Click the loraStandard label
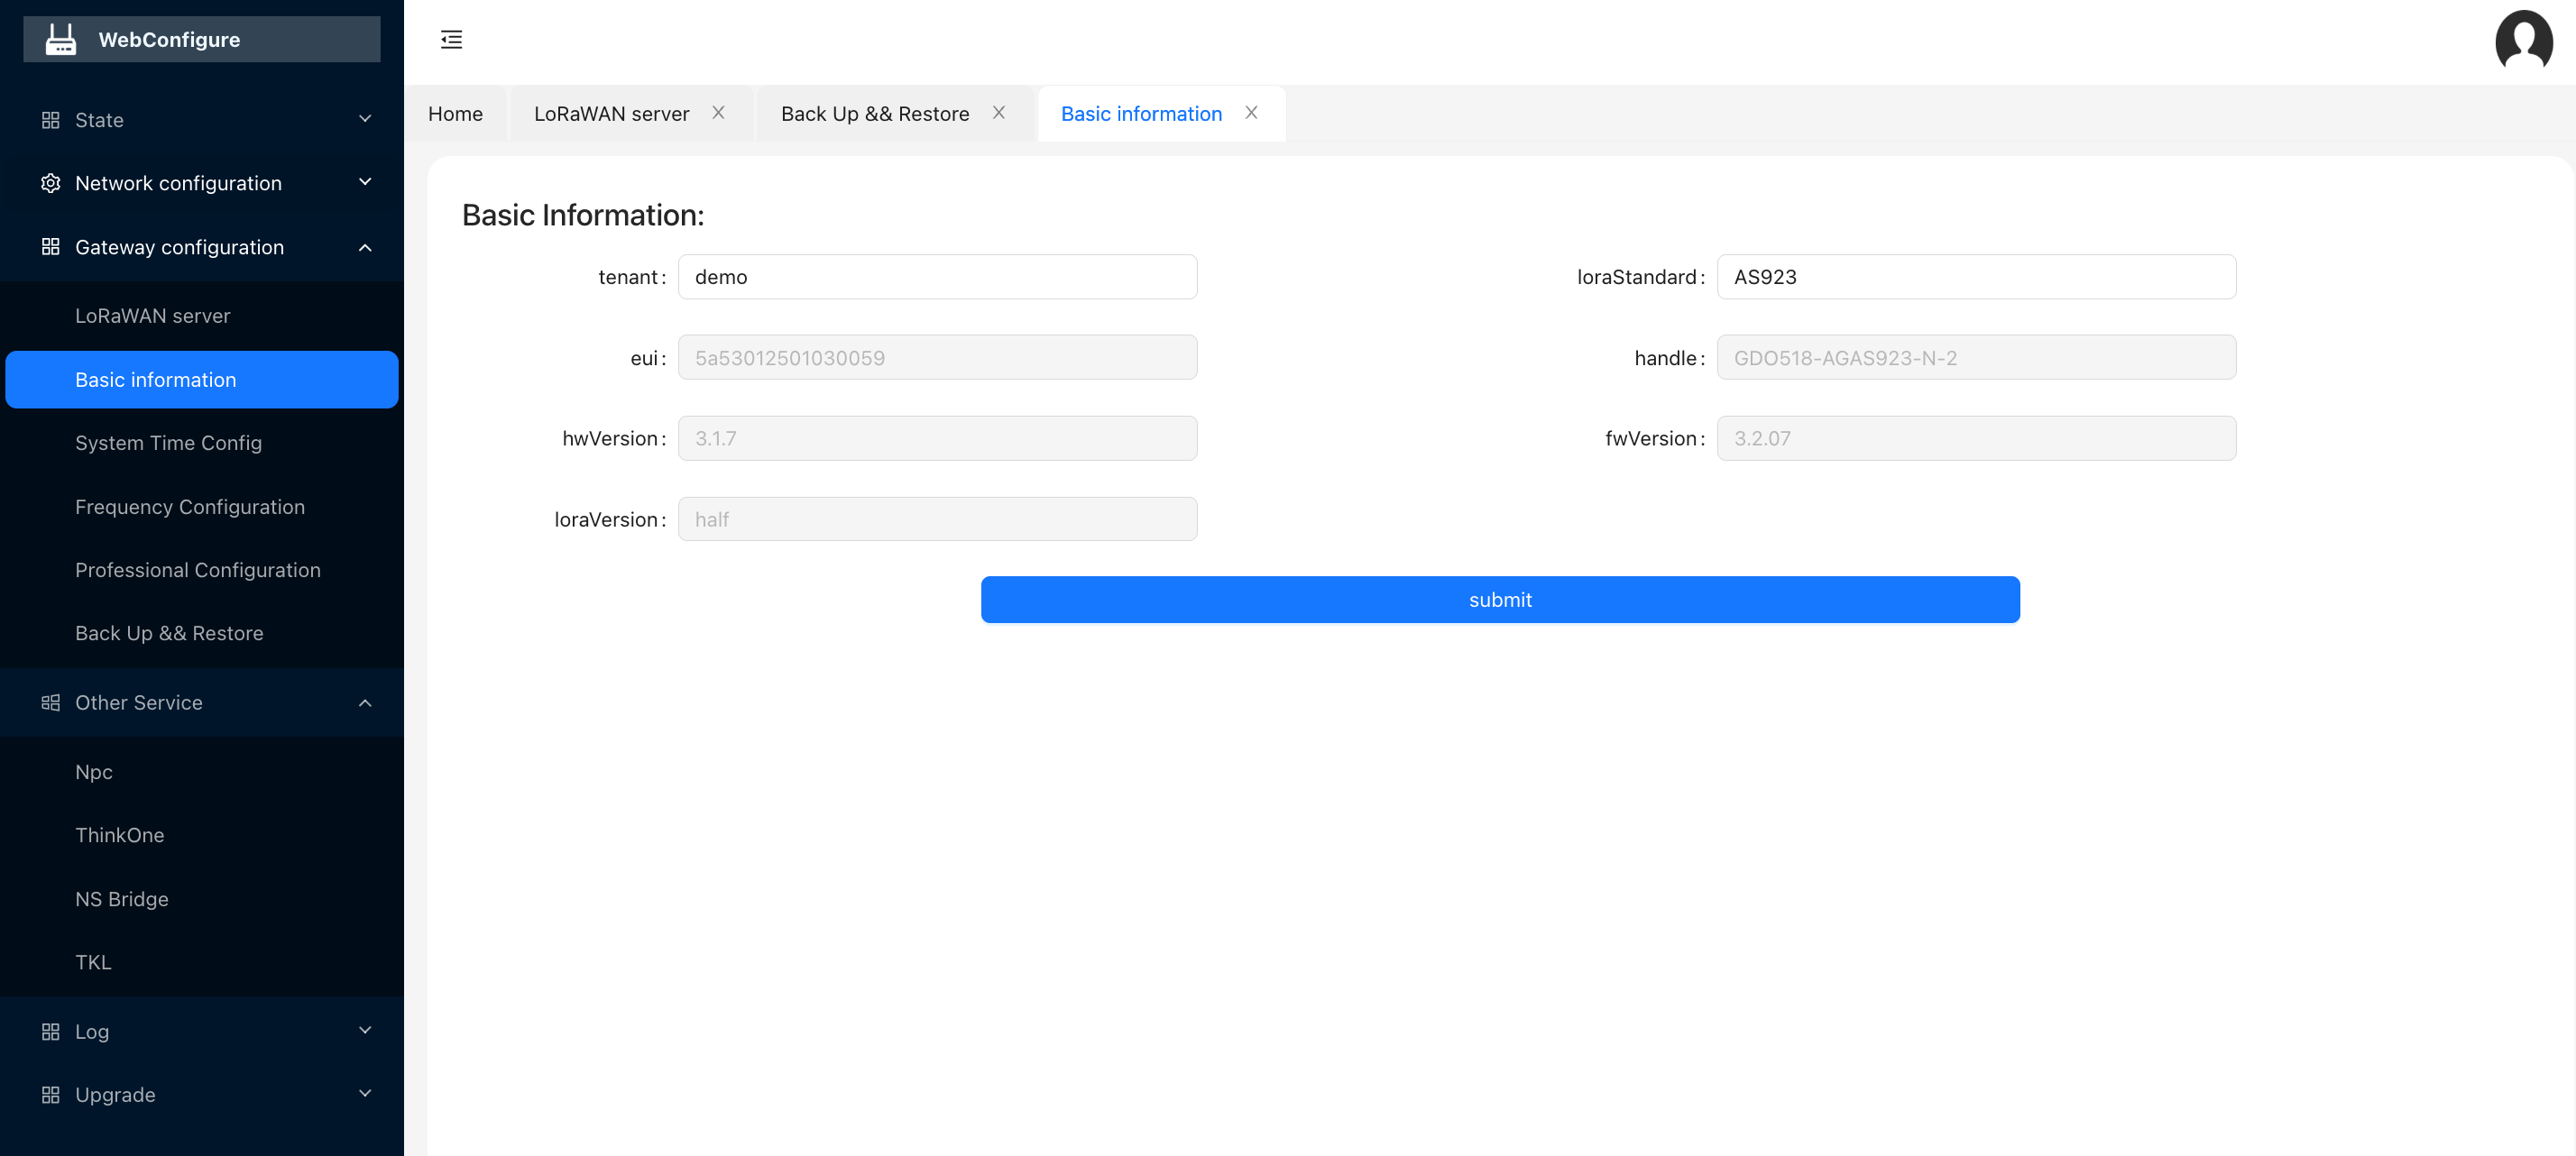The height and width of the screenshot is (1156, 2576). click(x=1641, y=277)
